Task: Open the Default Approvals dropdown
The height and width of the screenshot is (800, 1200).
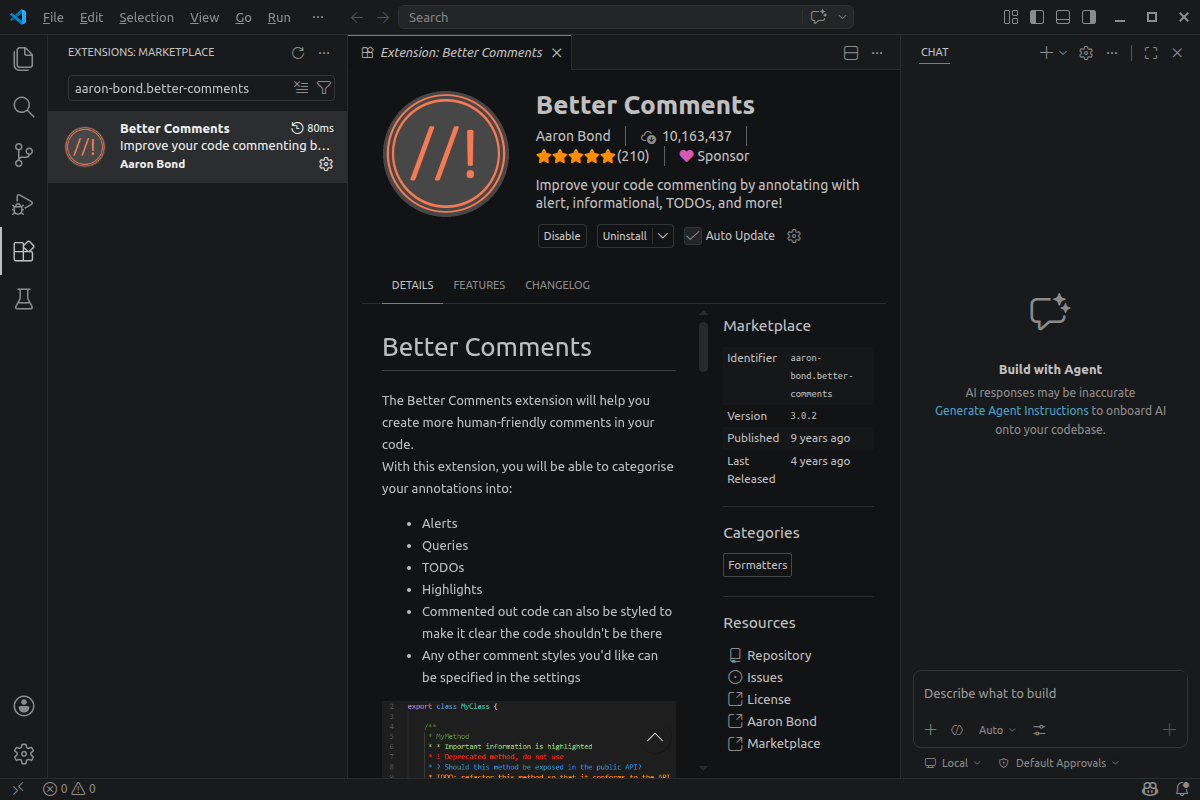Action: click(x=1059, y=763)
